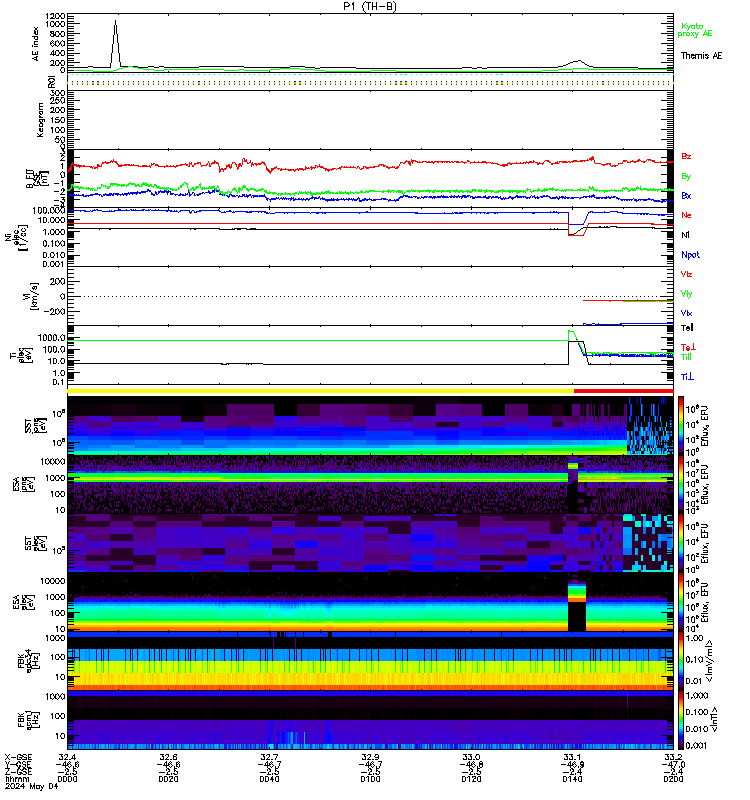This screenshot has width=750, height=800.
Task: Click the black "Ni" density legend label
Action: (685, 235)
